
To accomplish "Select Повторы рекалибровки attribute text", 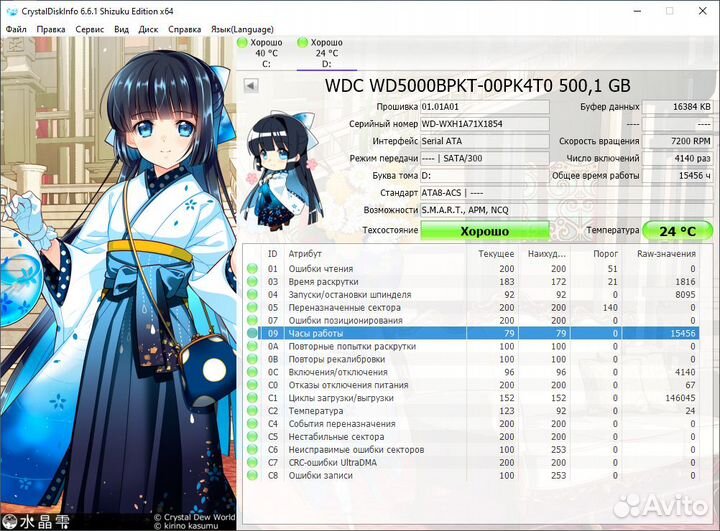I will coord(337,359).
